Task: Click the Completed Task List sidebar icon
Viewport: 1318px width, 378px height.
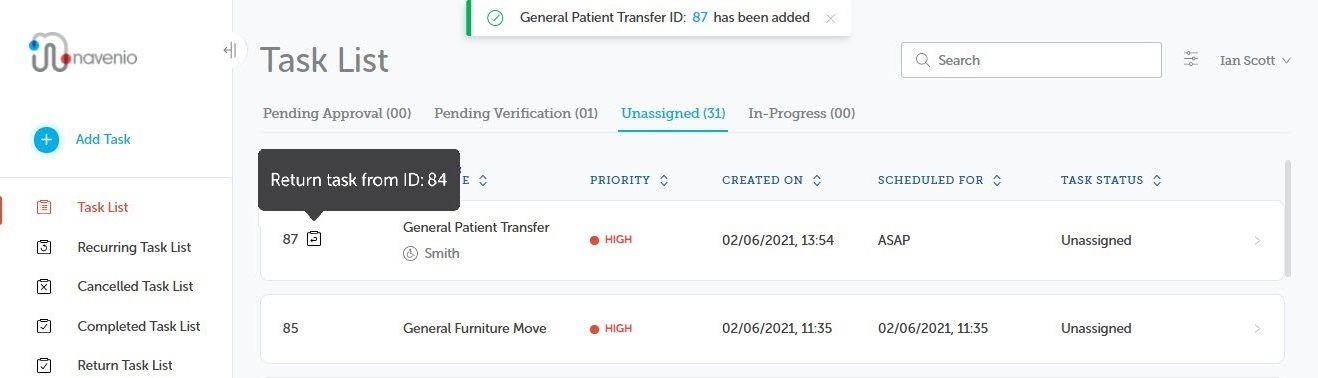Action: click(43, 326)
